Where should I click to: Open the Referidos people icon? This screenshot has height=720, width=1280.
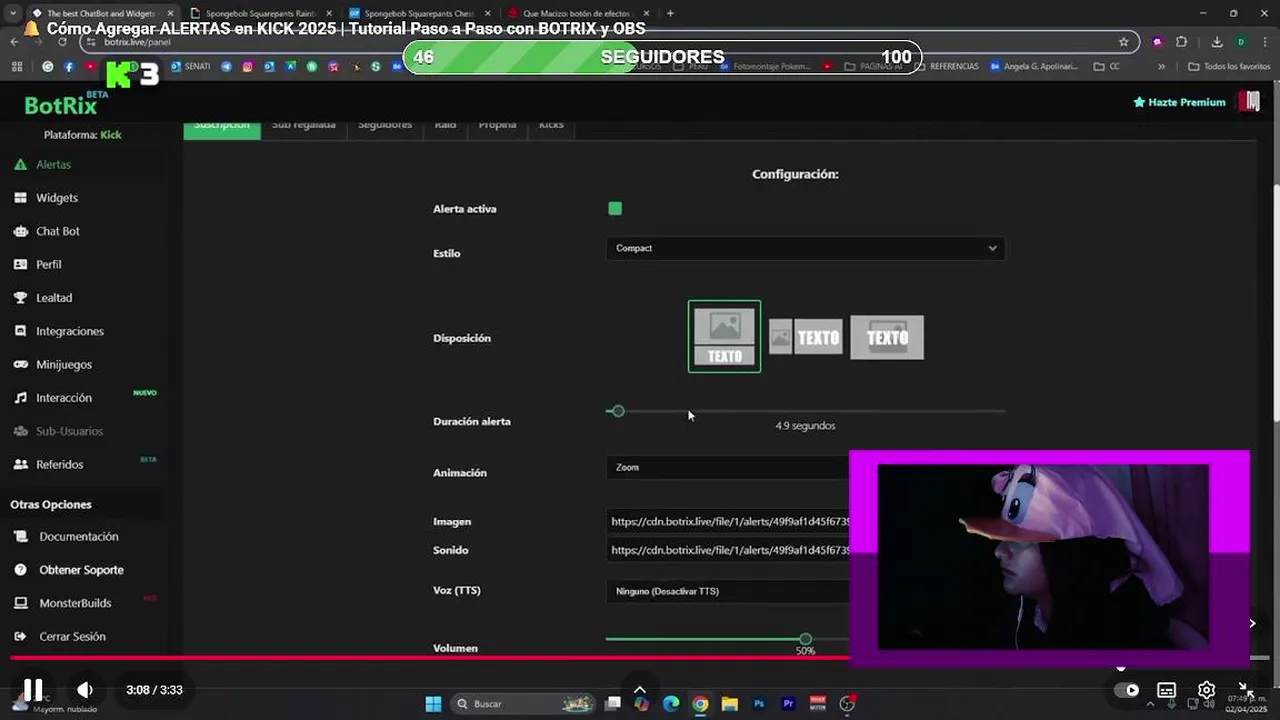tap(20, 464)
